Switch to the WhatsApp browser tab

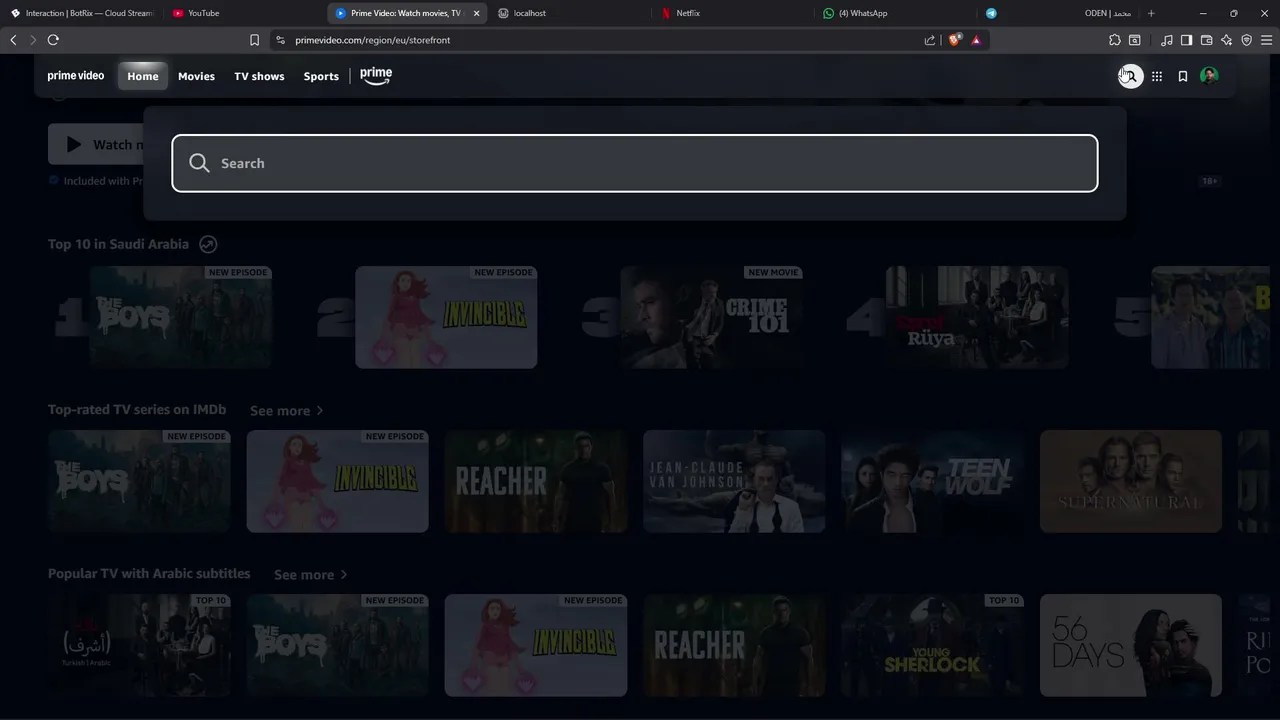(893, 13)
